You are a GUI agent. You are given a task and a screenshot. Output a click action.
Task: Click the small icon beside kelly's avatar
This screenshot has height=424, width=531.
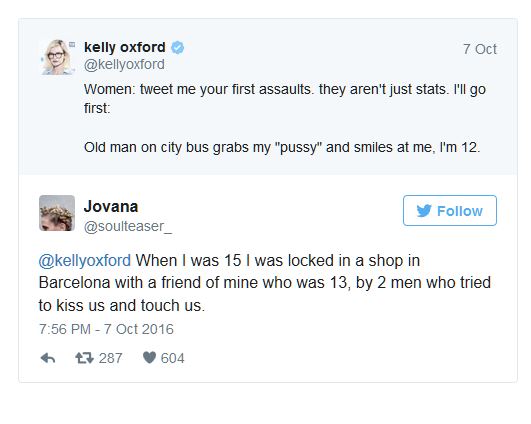(x=71, y=44)
